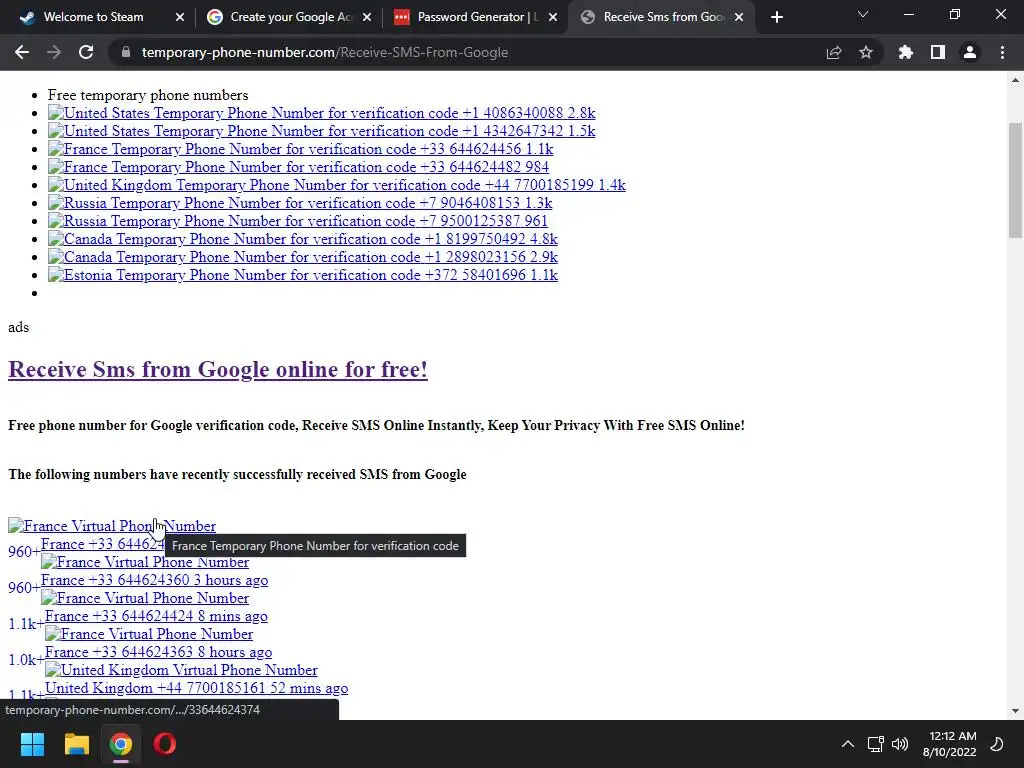The image size is (1024, 768).
Task: Share this page using the share icon
Action: coord(834,52)
